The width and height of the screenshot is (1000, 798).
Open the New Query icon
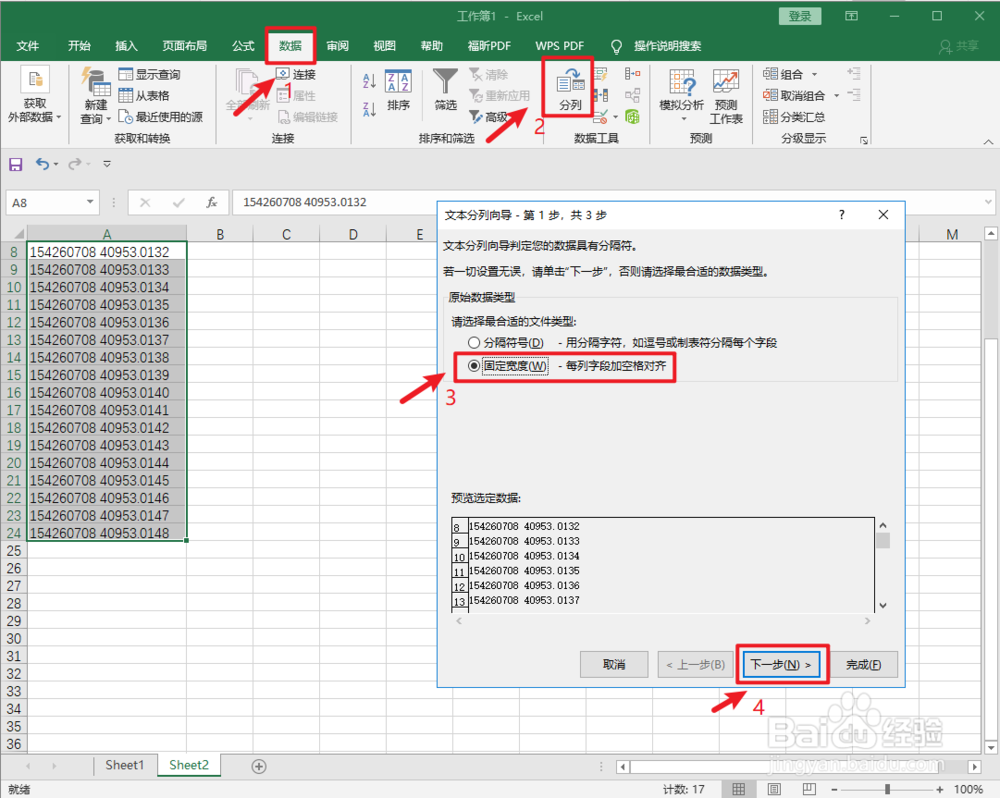(x=96, y=95)
